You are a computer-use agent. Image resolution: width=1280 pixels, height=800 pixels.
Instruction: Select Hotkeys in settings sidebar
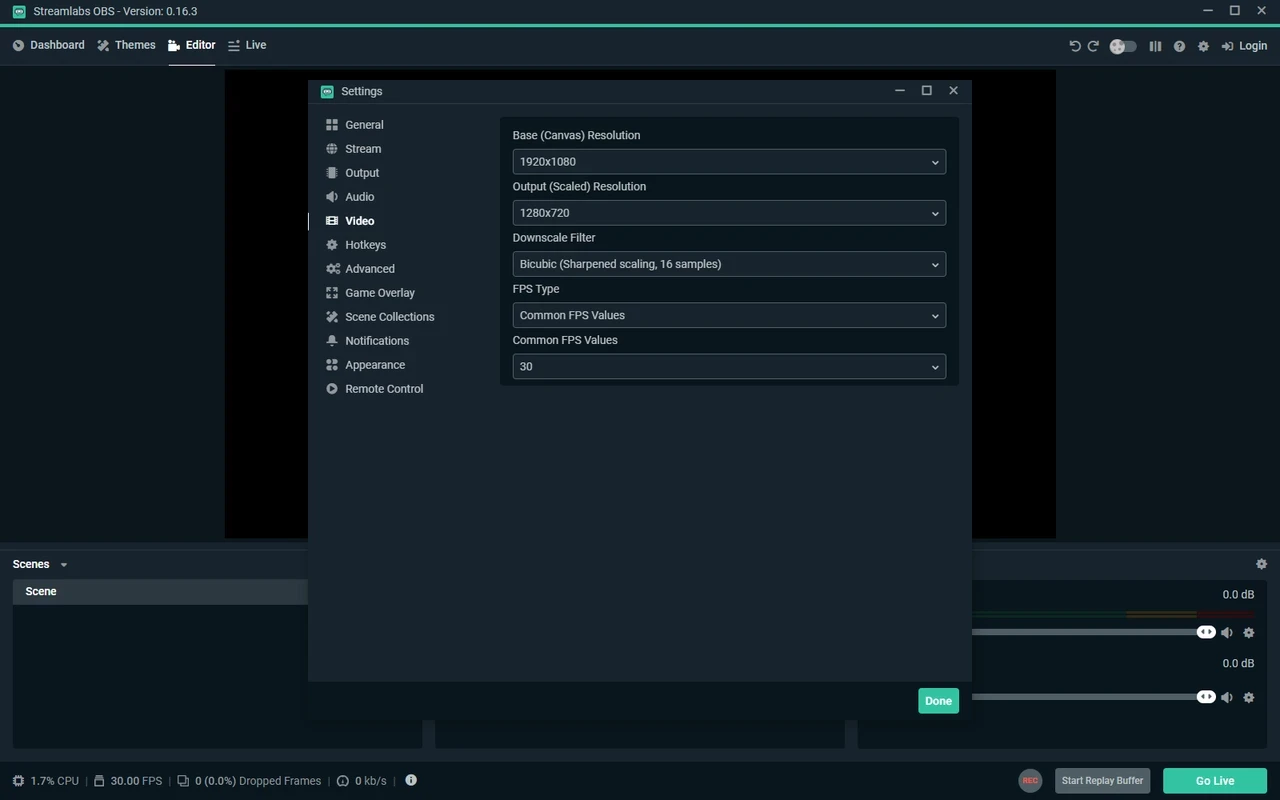click(x=365, y=245)
